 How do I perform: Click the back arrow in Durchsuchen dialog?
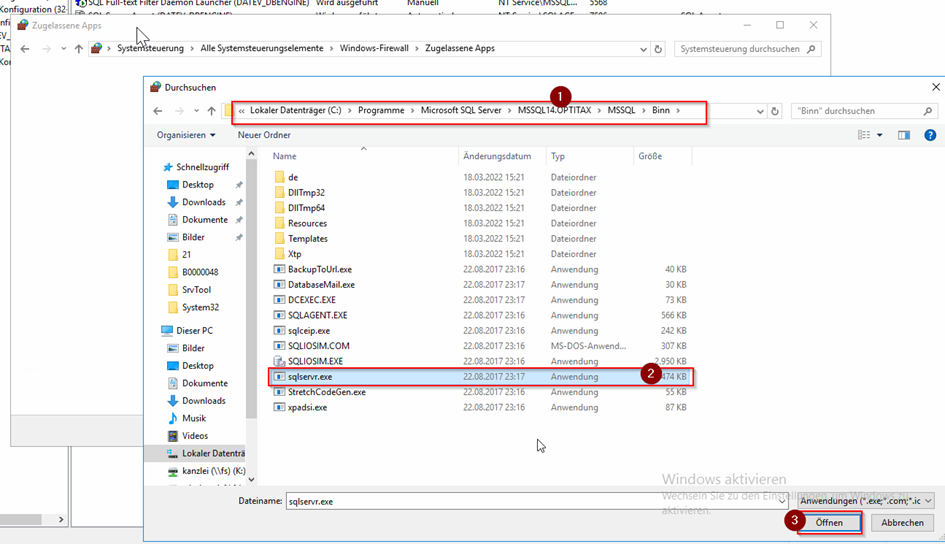(x=157, y=111)
